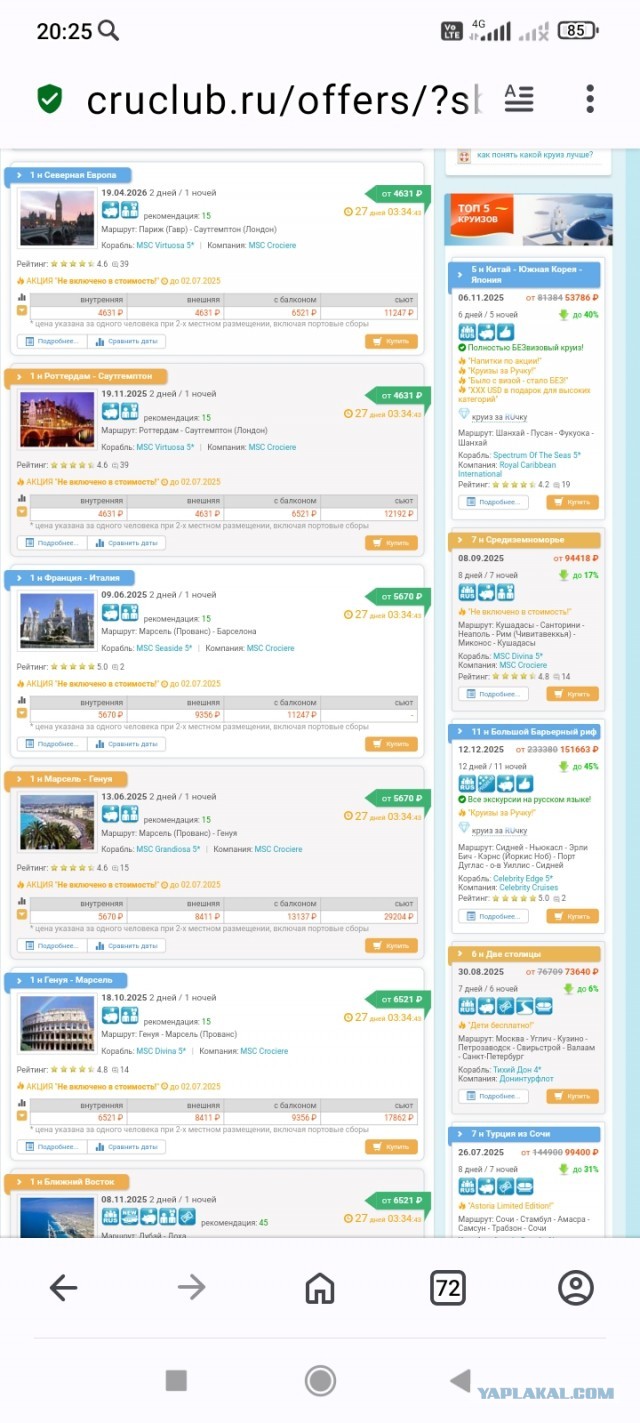The height and width of the screenshot is (1423, 640).
Task: Open the '1 н Франция - Италия' header
Action: point(68,578)
